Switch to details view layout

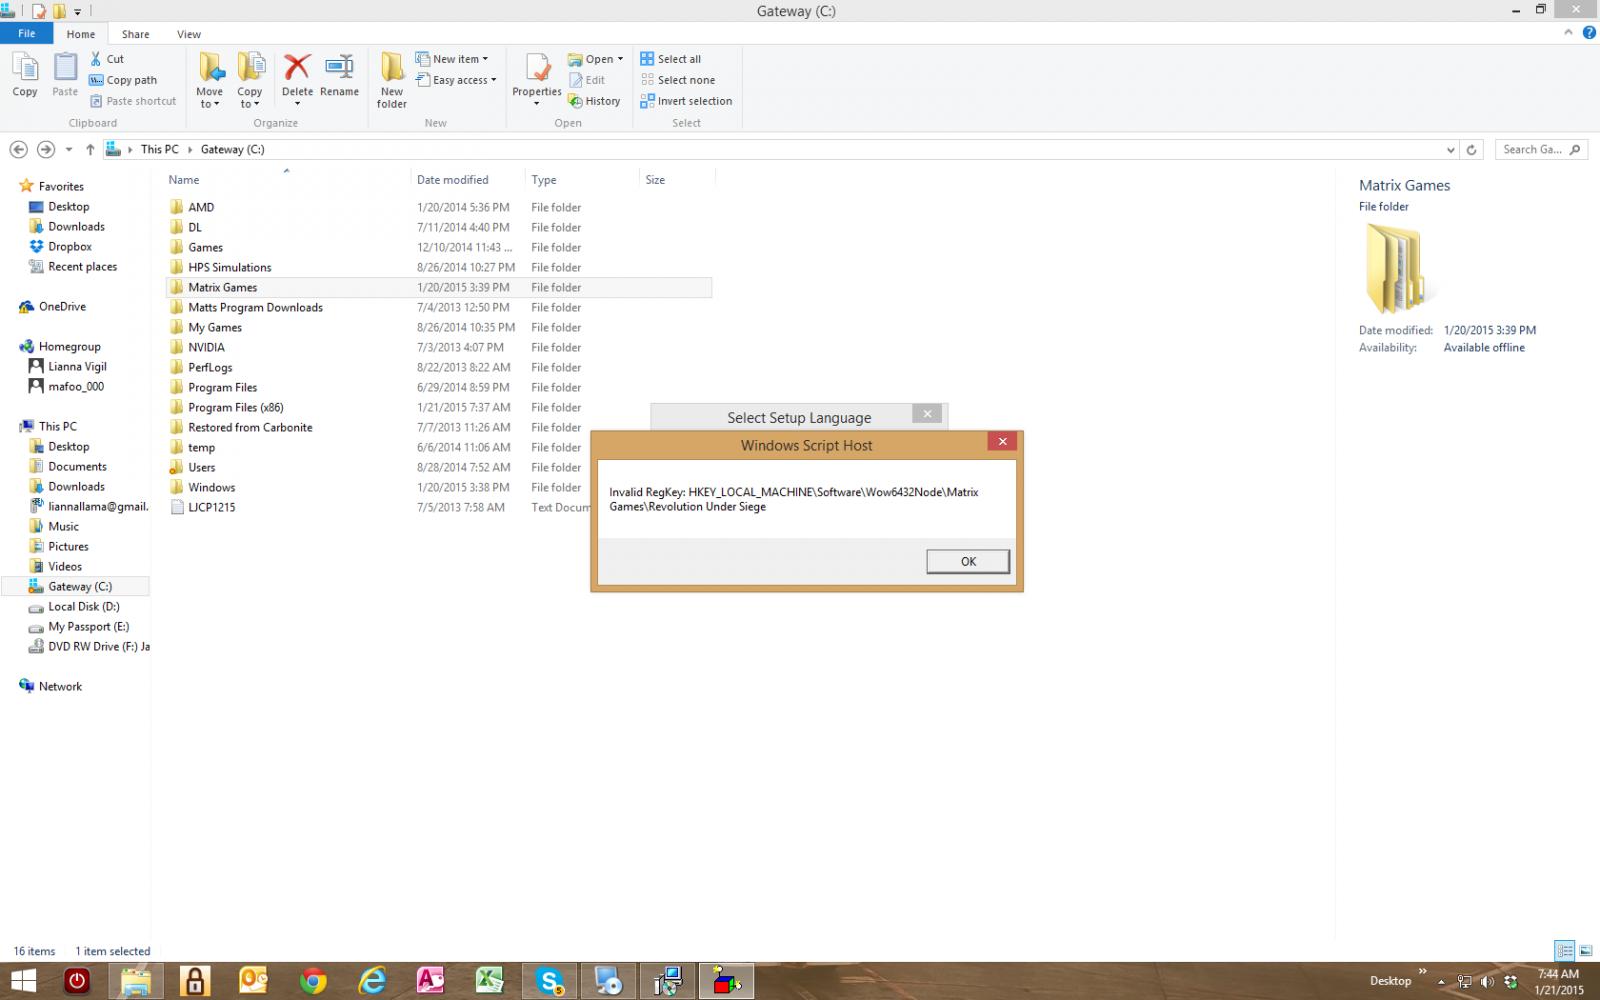[x=1564, y=951]
